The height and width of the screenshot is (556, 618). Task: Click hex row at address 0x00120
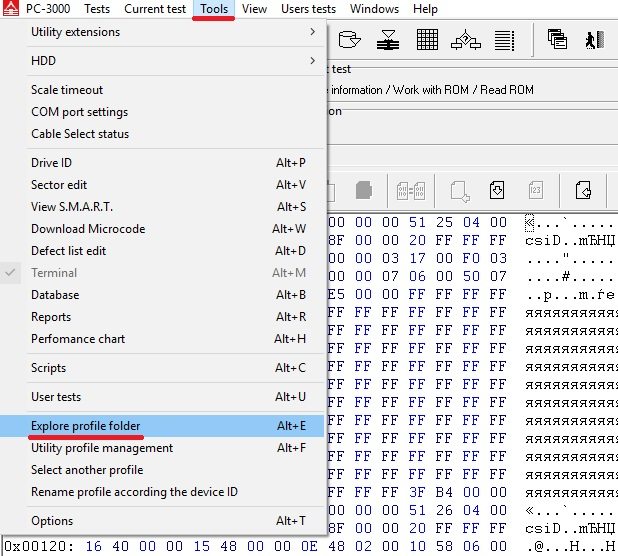[300, 548]
